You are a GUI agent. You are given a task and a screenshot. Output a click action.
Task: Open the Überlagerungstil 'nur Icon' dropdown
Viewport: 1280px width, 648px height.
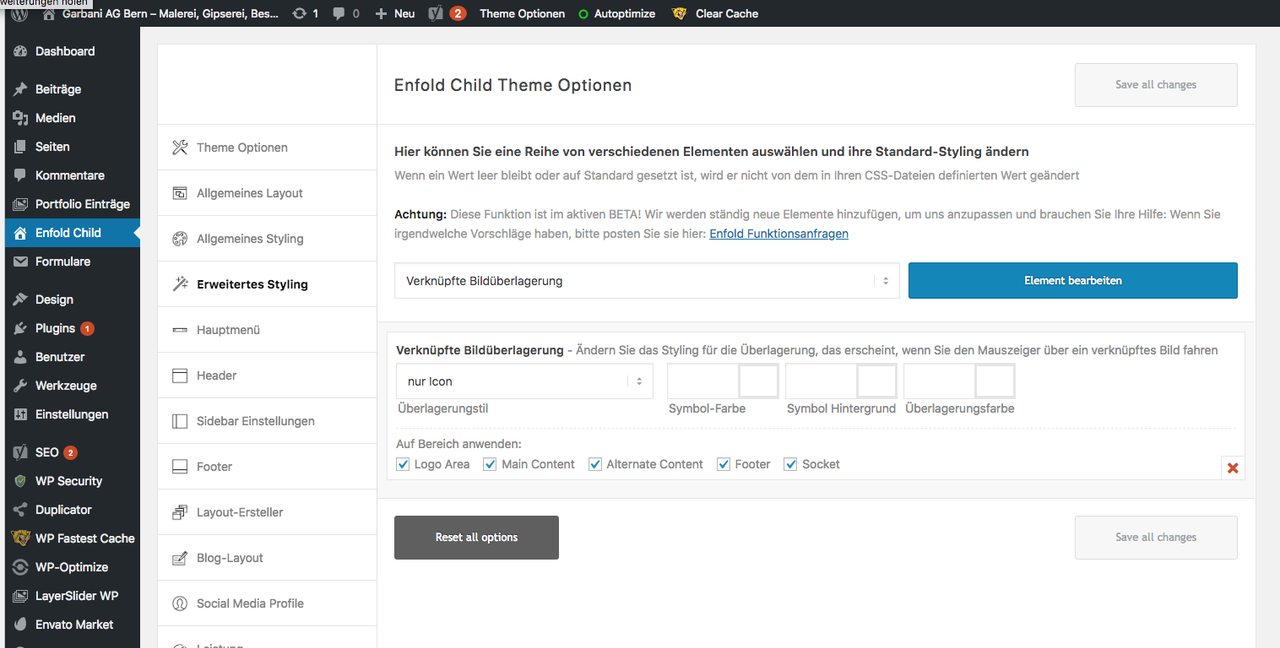click(525, 381)
